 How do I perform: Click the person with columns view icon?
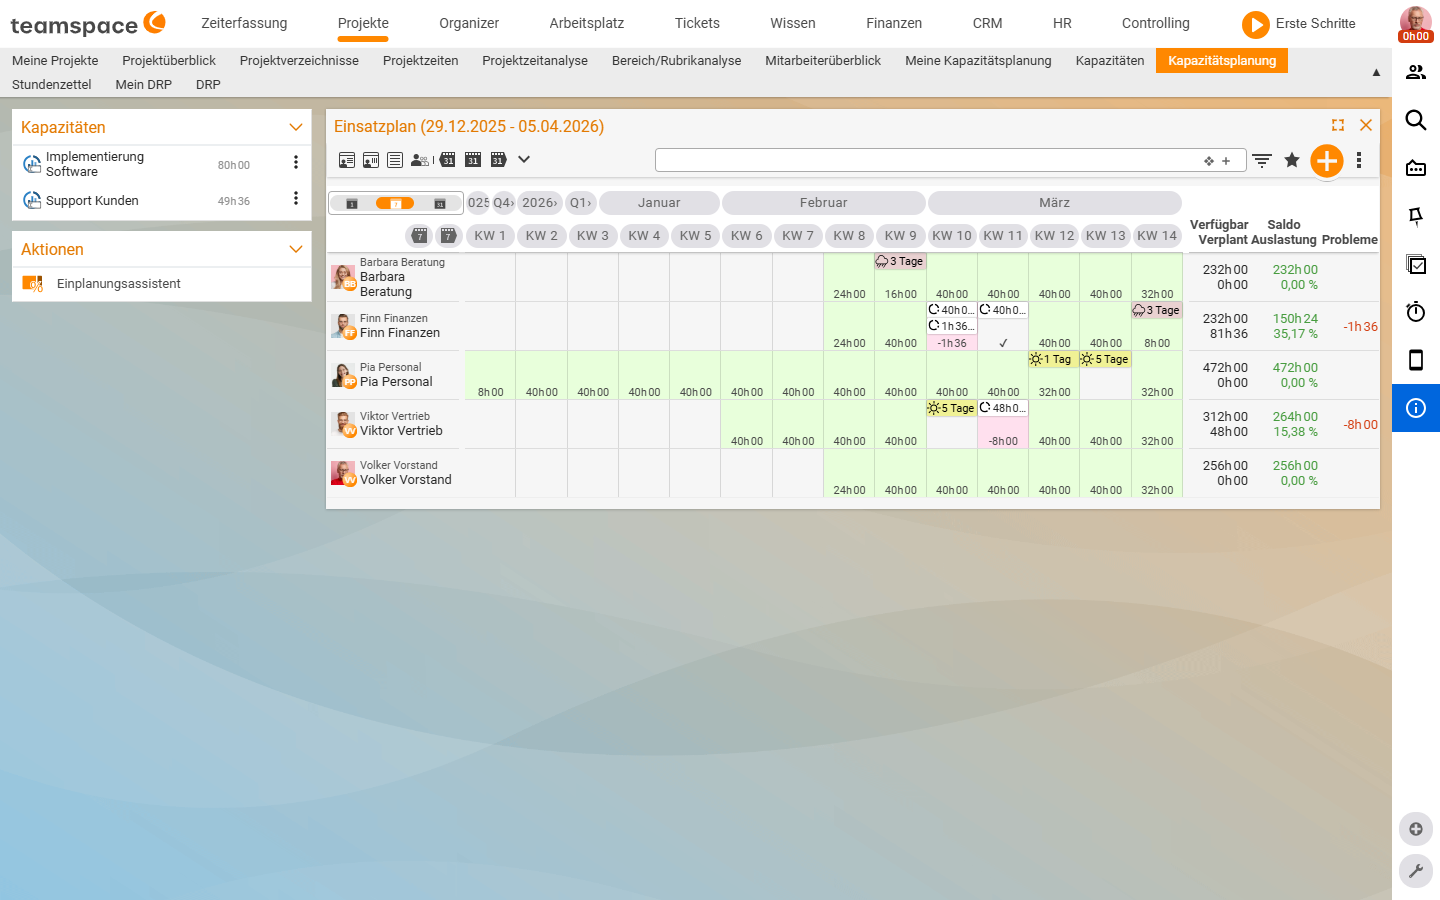pos(371,160)
